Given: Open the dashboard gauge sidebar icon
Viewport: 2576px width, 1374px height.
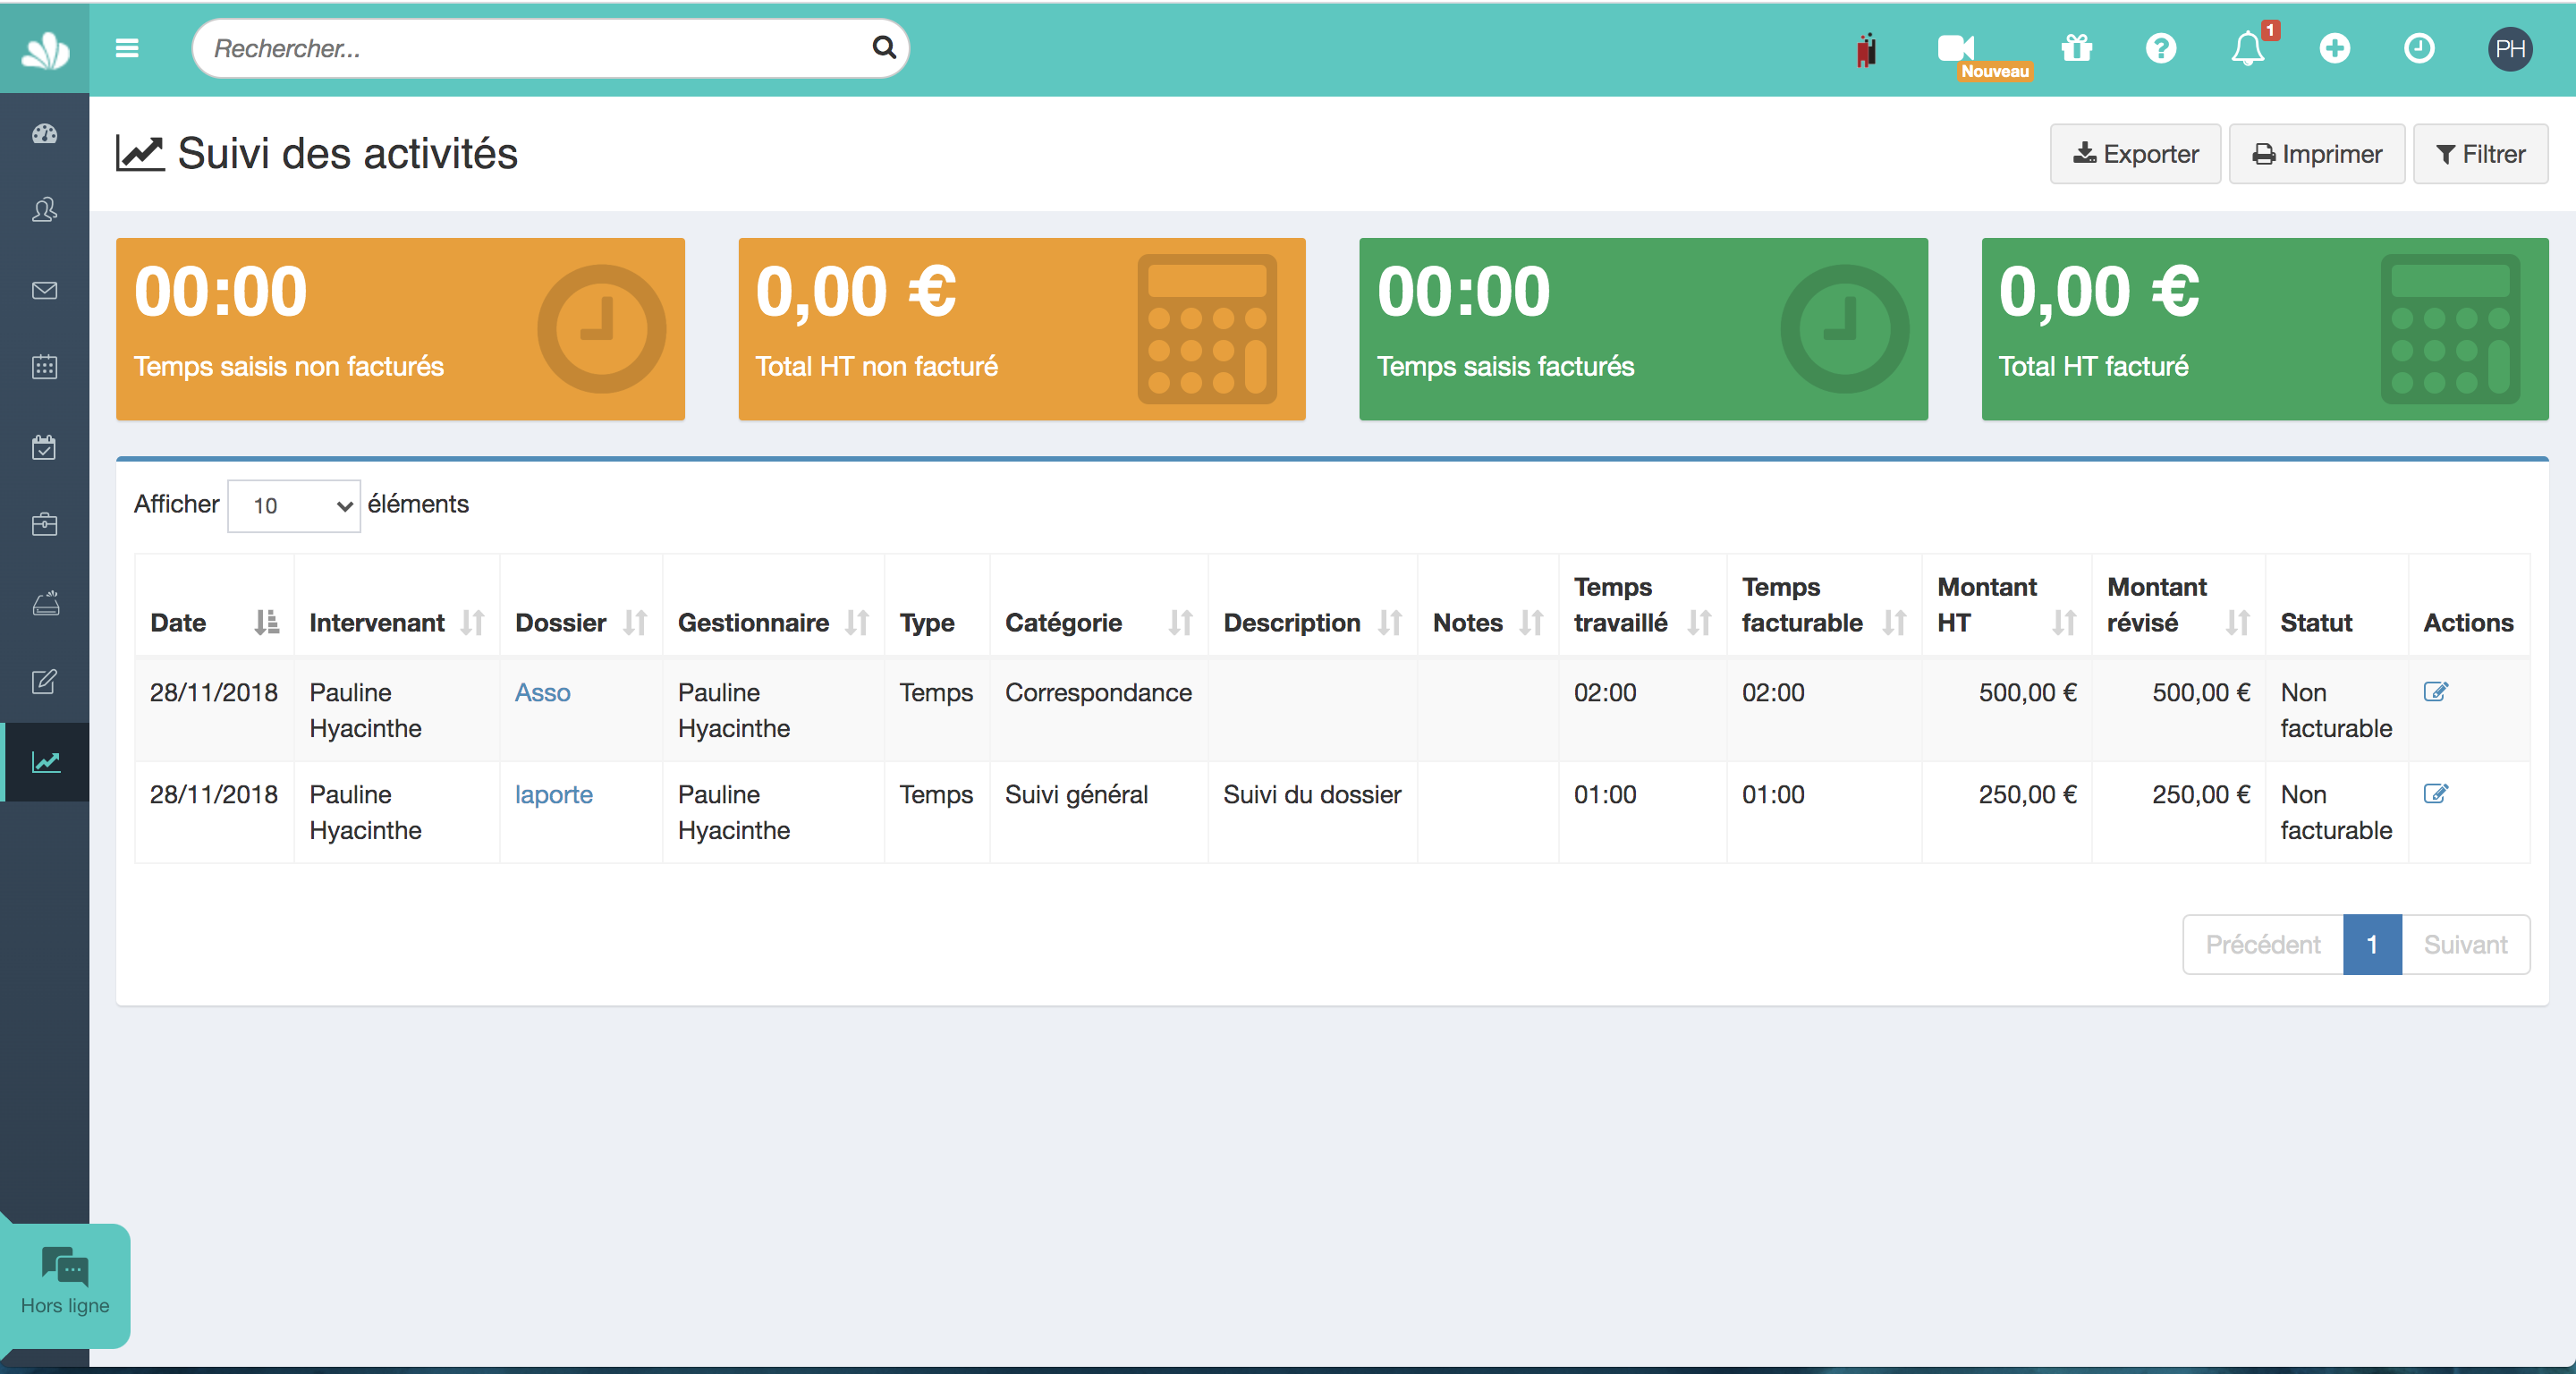Looking at the screenshot, I should click(x=45, y=134).
